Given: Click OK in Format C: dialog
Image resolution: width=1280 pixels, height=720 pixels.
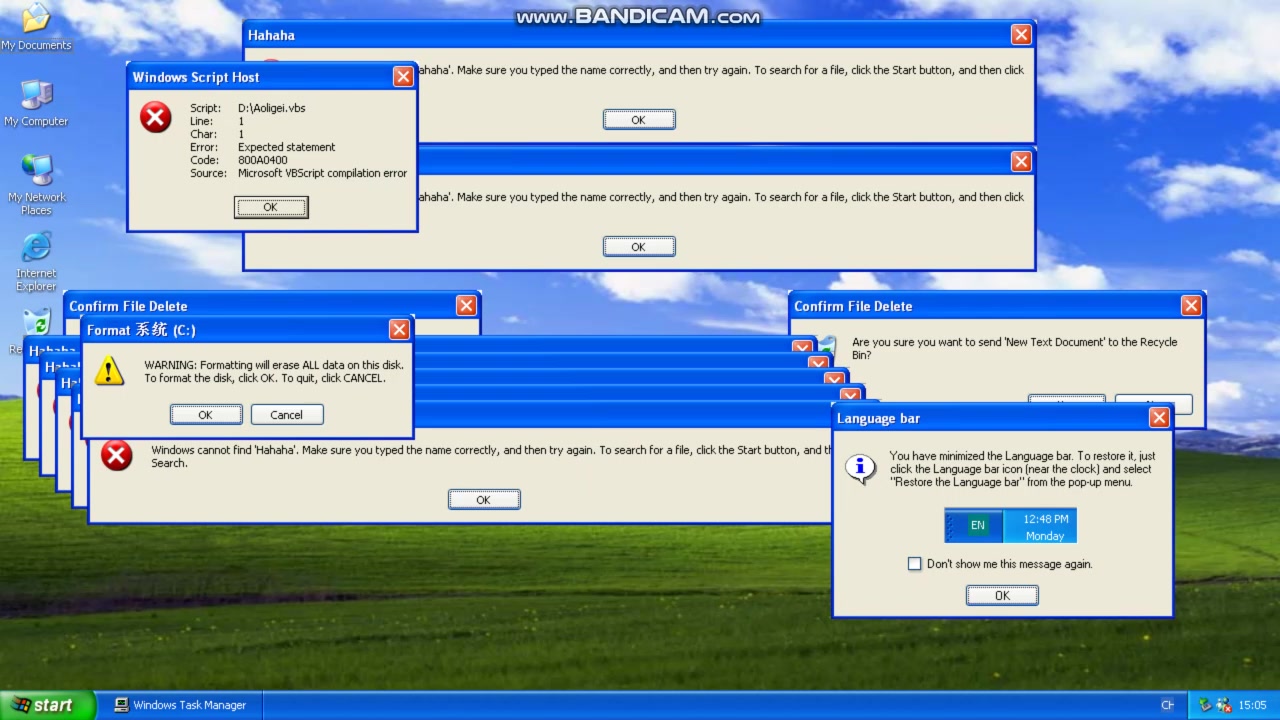Looking at the screenshot, I should click(x=206, y=415).
